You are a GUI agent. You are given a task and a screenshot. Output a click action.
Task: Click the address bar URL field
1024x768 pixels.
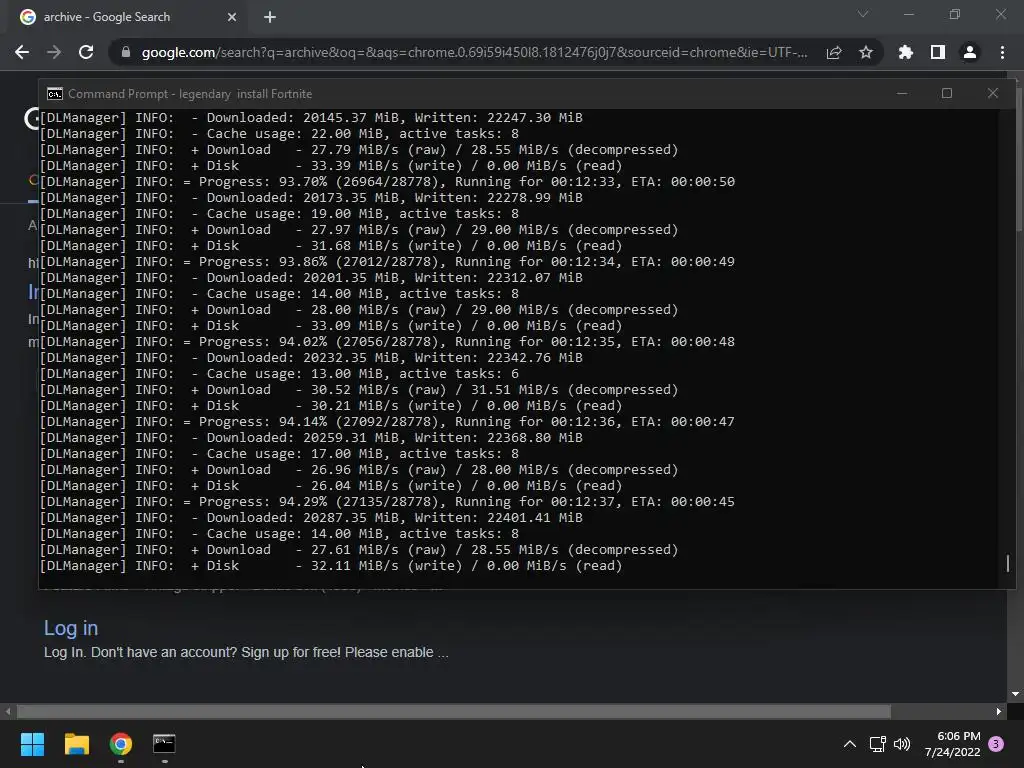pos(474,52)
